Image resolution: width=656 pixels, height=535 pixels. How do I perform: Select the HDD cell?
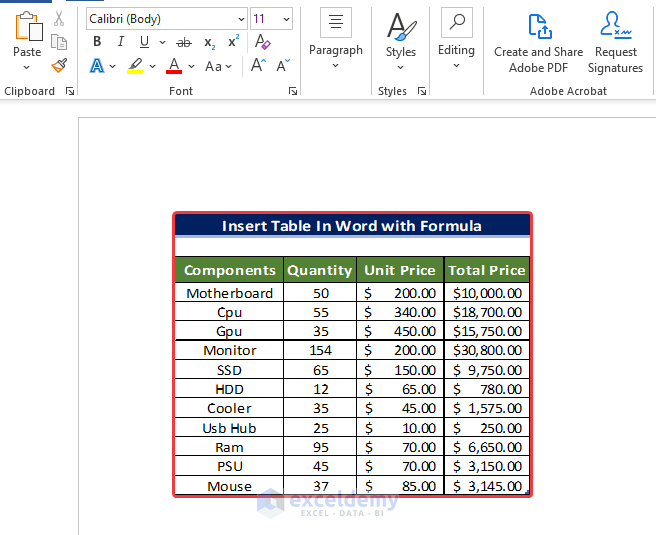229,389
